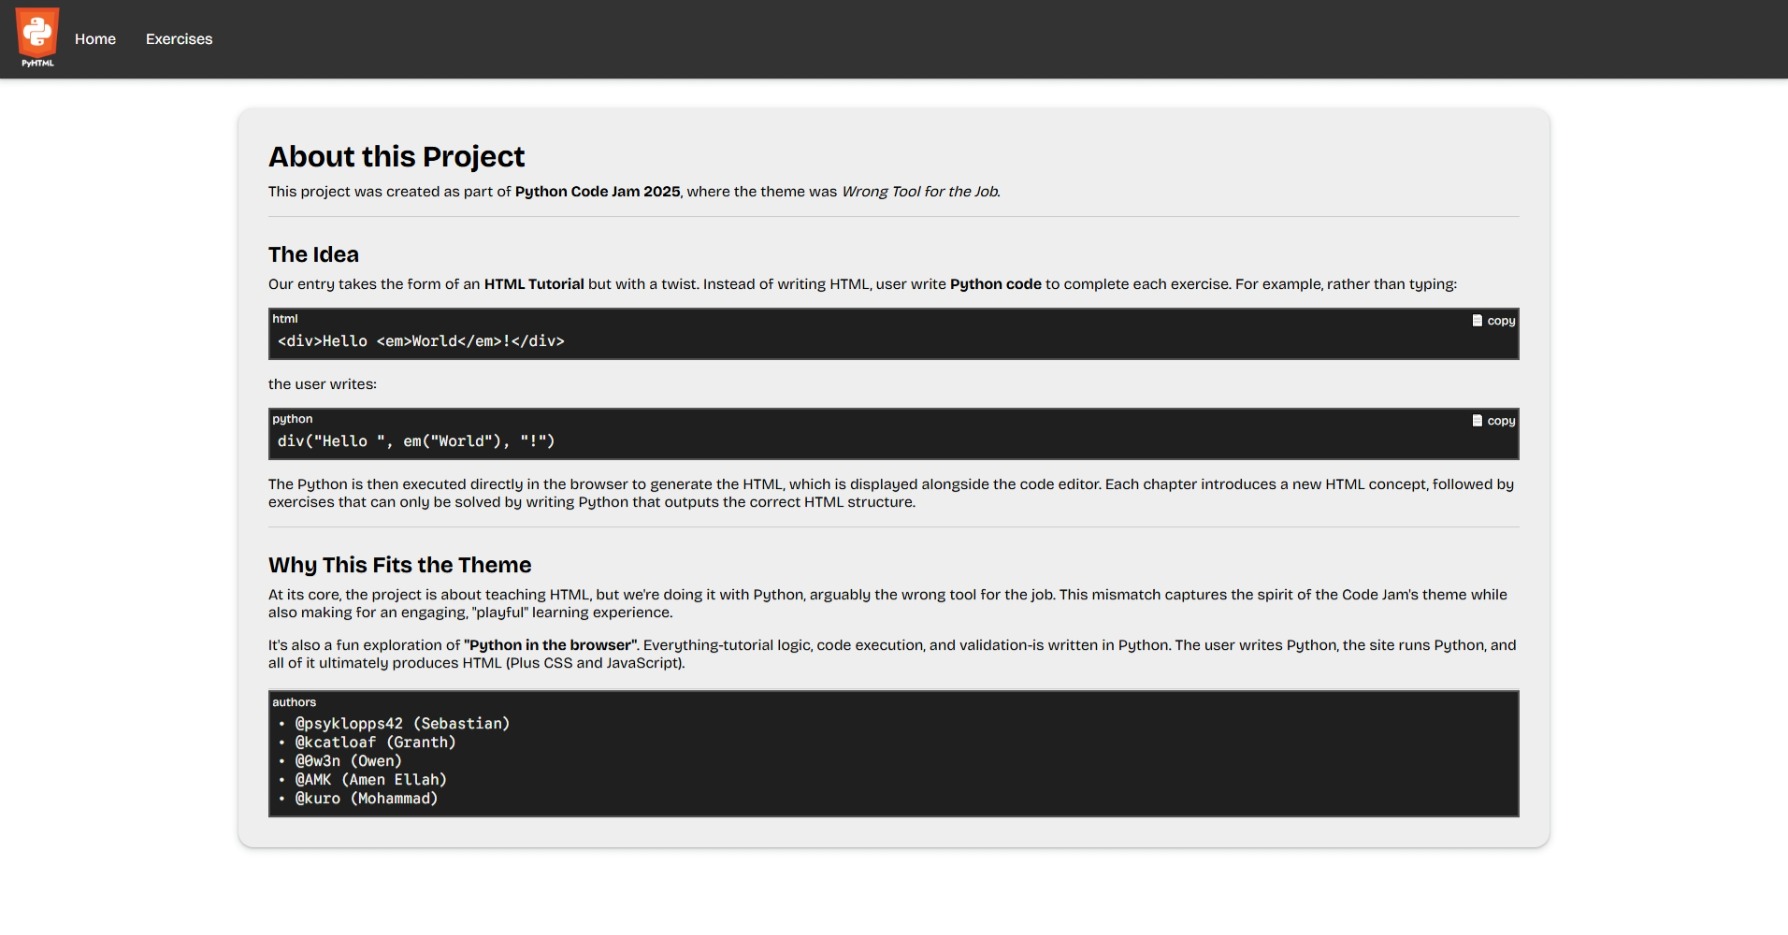Click the 'python' language label on the second block

[291, 418]
